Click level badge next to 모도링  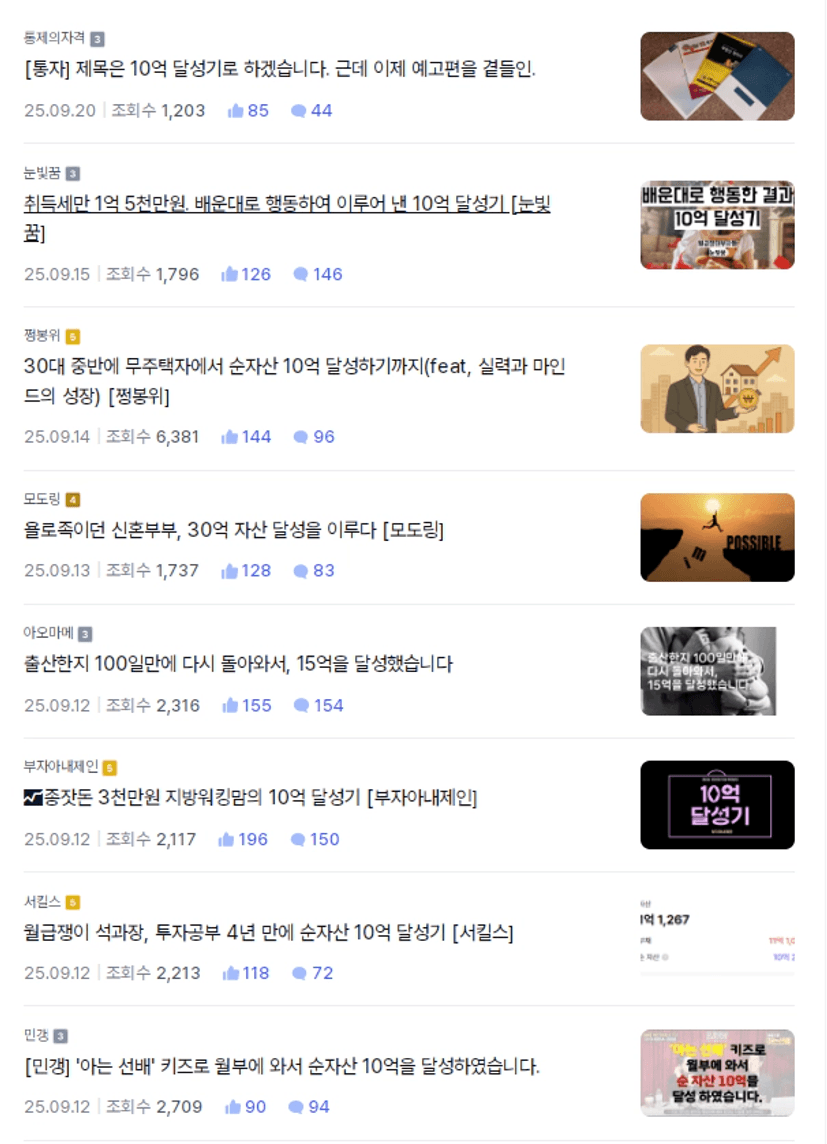(73, 500)
